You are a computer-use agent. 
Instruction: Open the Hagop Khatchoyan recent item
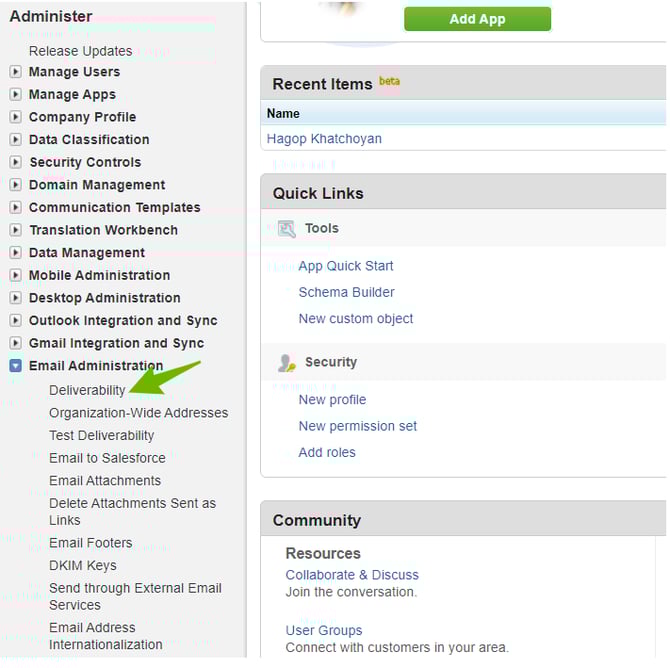point(324,139)
